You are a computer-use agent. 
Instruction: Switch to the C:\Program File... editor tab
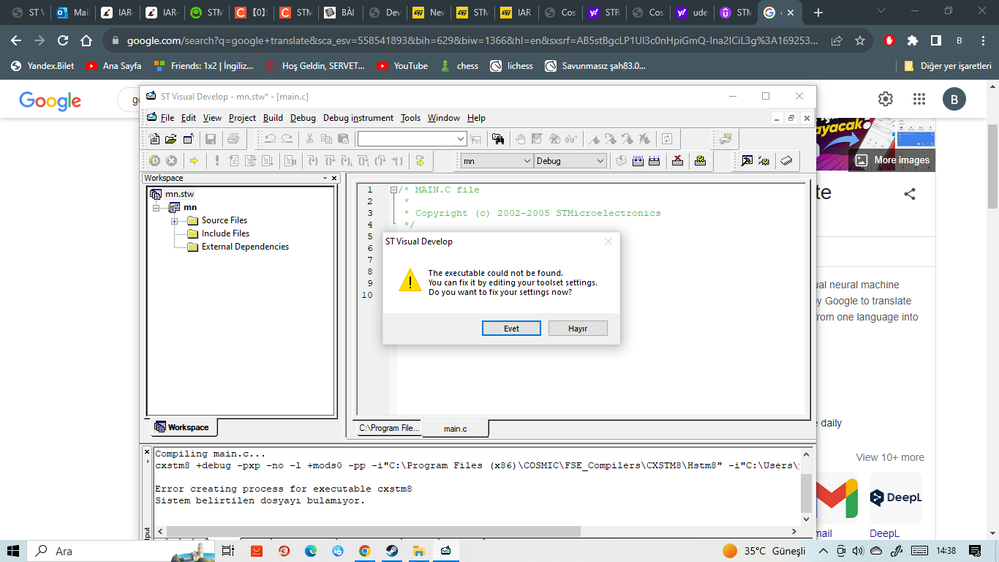point(389,428)
